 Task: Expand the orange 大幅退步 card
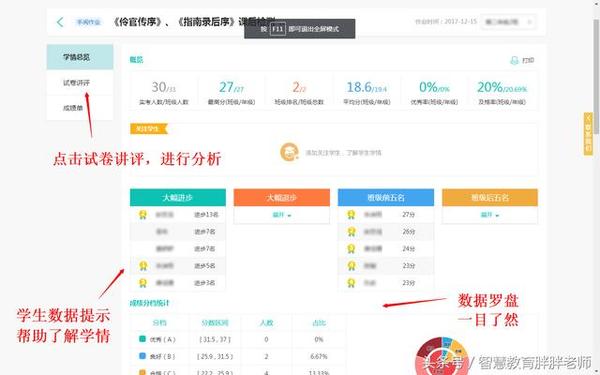[x=282, y=215]
